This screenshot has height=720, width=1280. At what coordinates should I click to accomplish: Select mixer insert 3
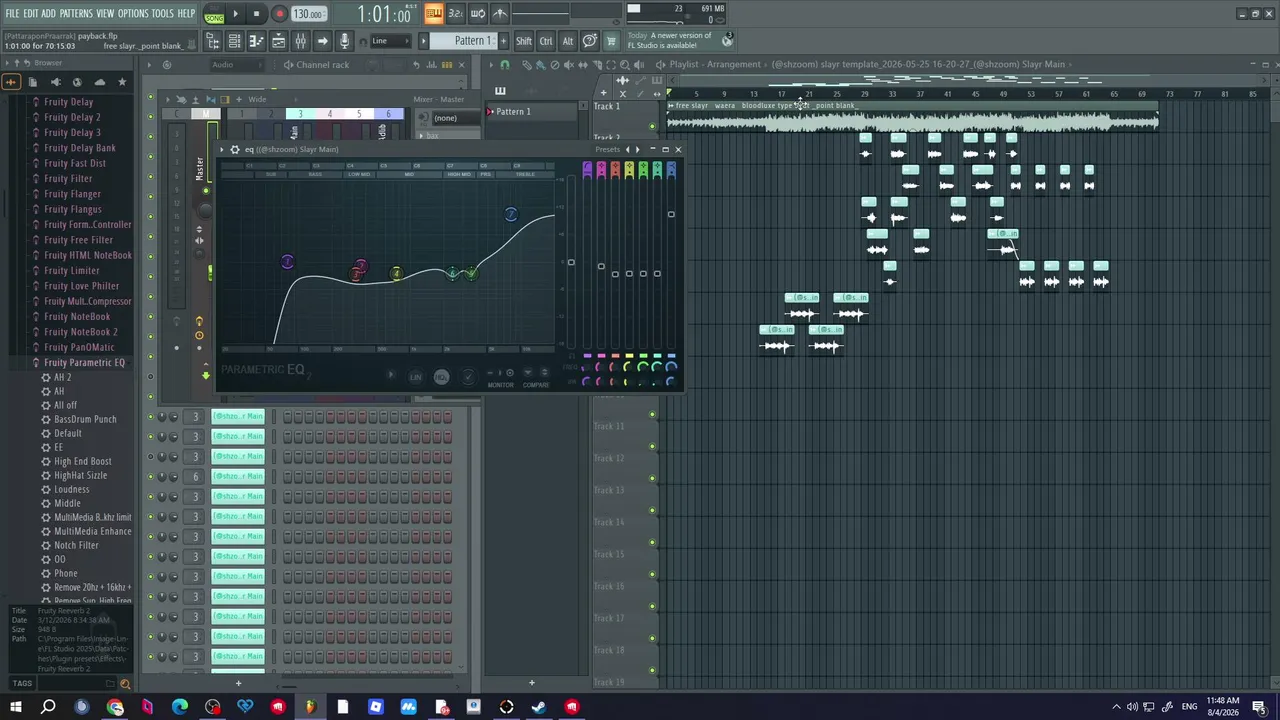300,114
